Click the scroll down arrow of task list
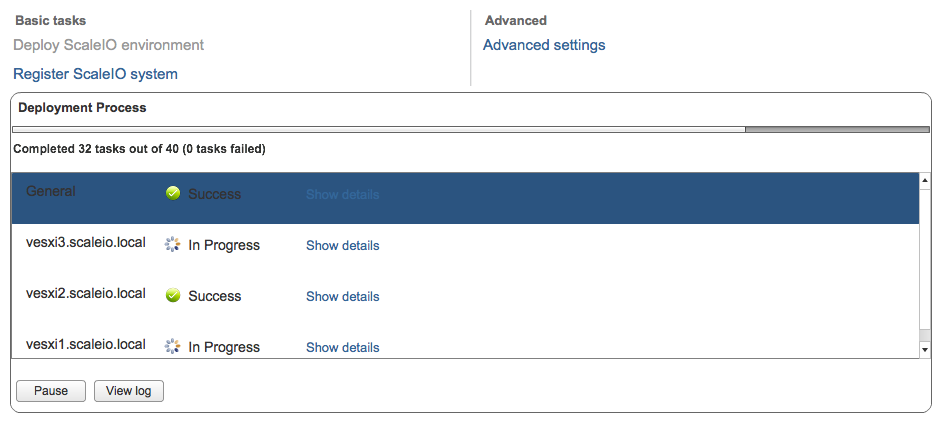 (x=924, y=349)
